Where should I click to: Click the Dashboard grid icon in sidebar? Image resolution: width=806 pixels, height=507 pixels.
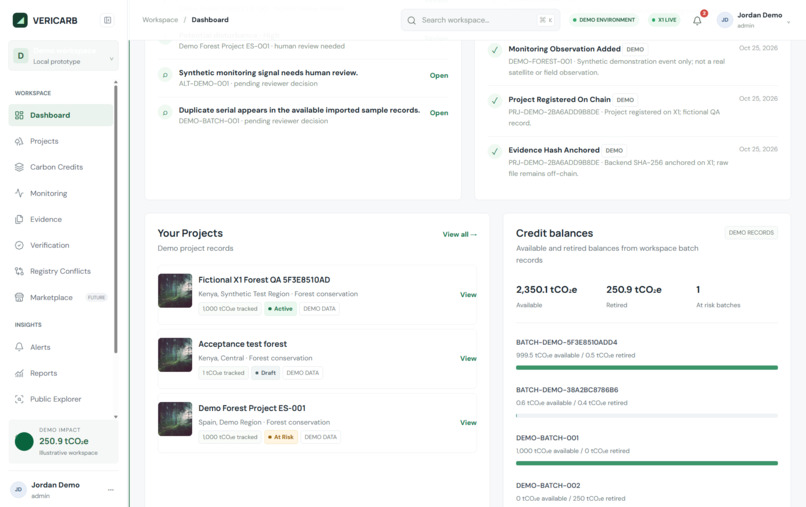(x=19, y=115)
